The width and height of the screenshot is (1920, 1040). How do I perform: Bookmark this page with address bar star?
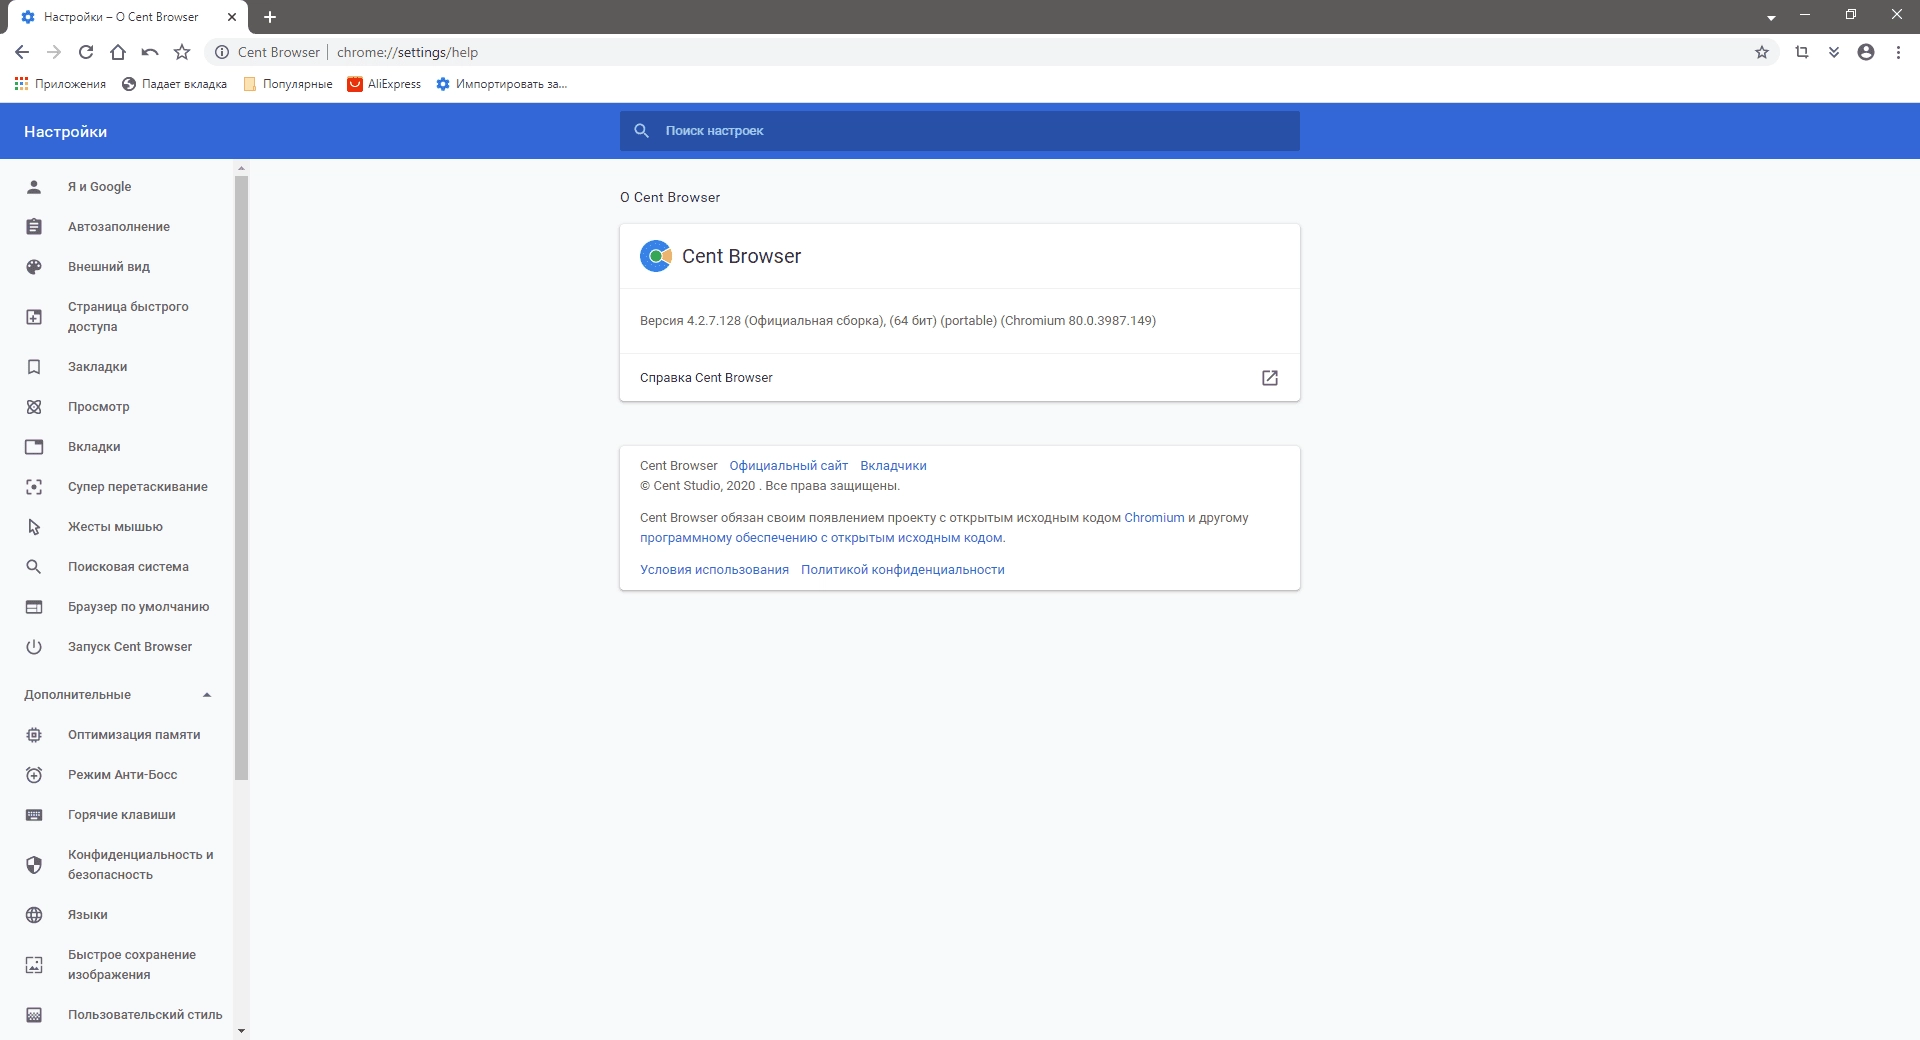pyautogui.click(x=1762, y=52)
